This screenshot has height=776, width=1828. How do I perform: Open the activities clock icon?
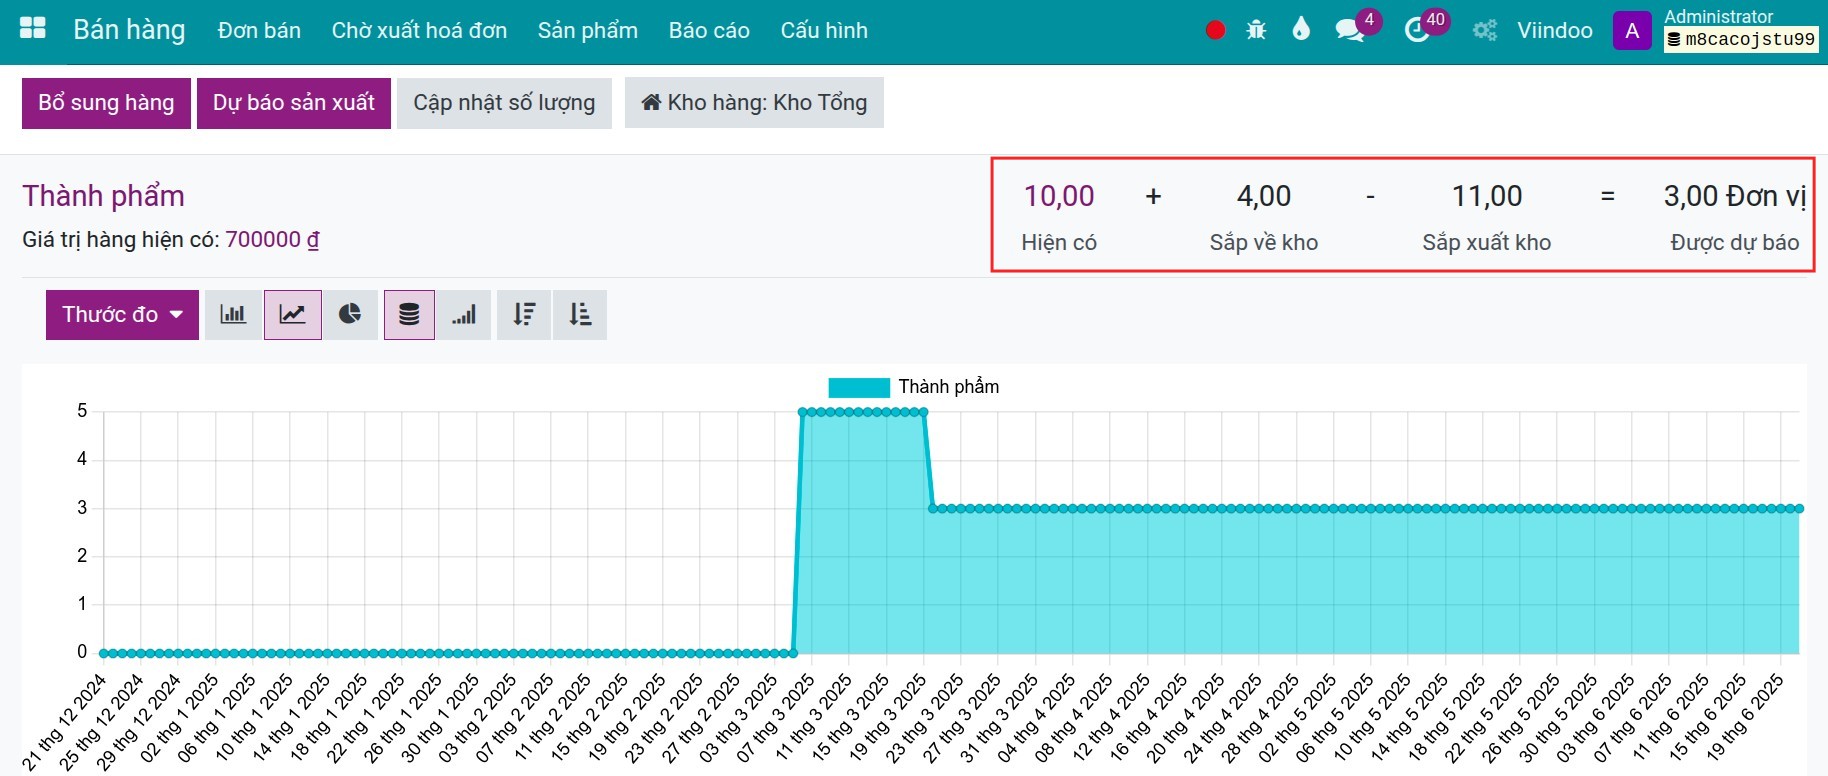click(x=1417, y=30)
